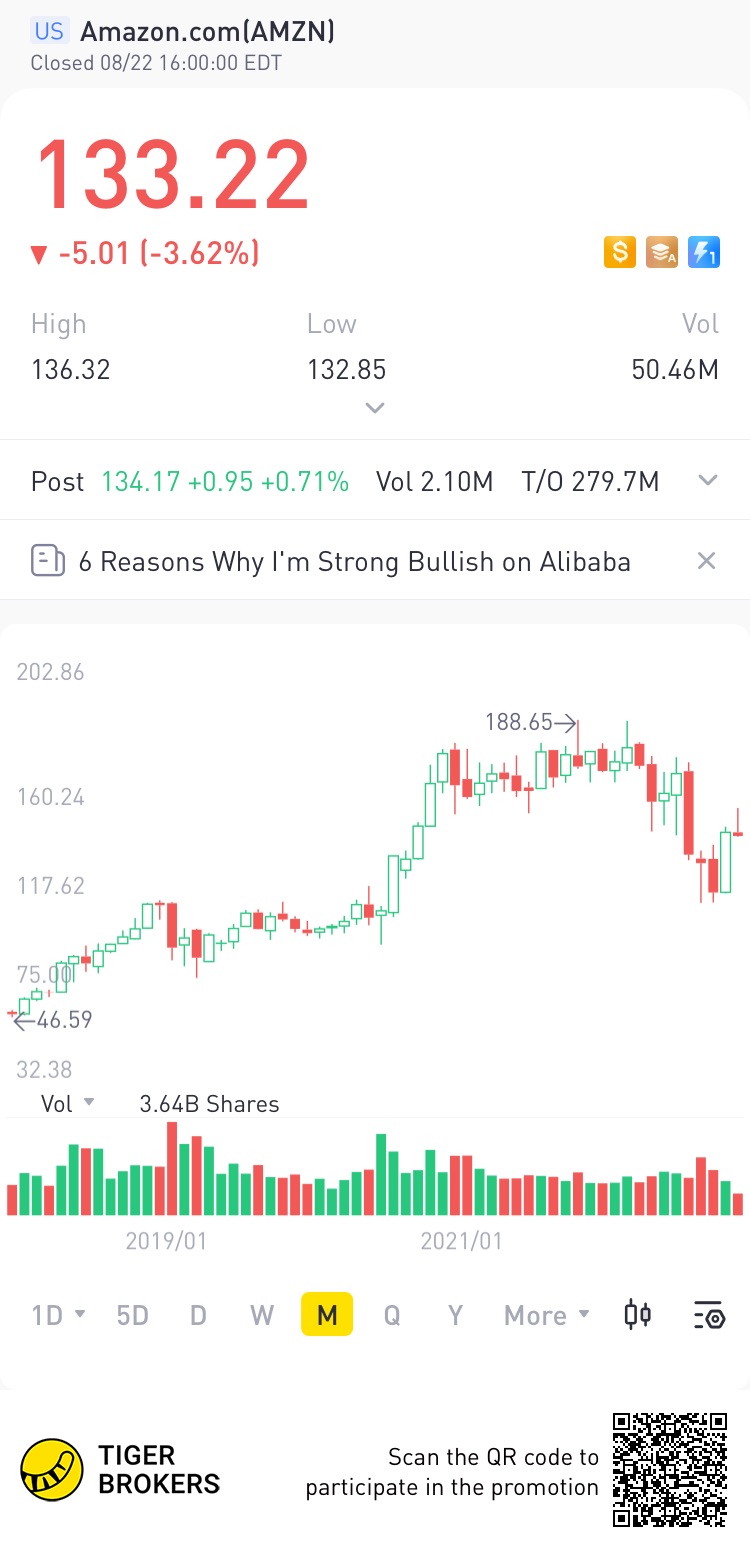This screenshot has width=750, height=1550.
Task: Expand the post-market details chevron
Action: click(708, 481)
